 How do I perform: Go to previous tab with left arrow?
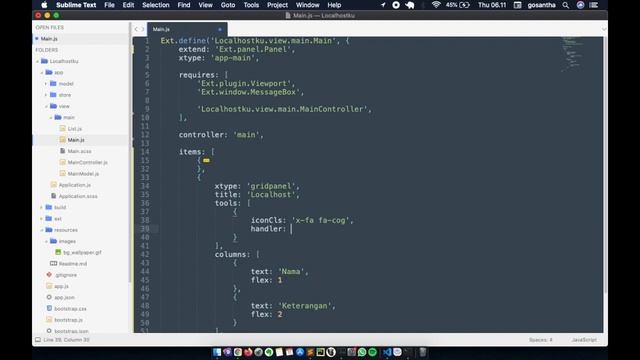pyautogui.click(x=136, y=29)
